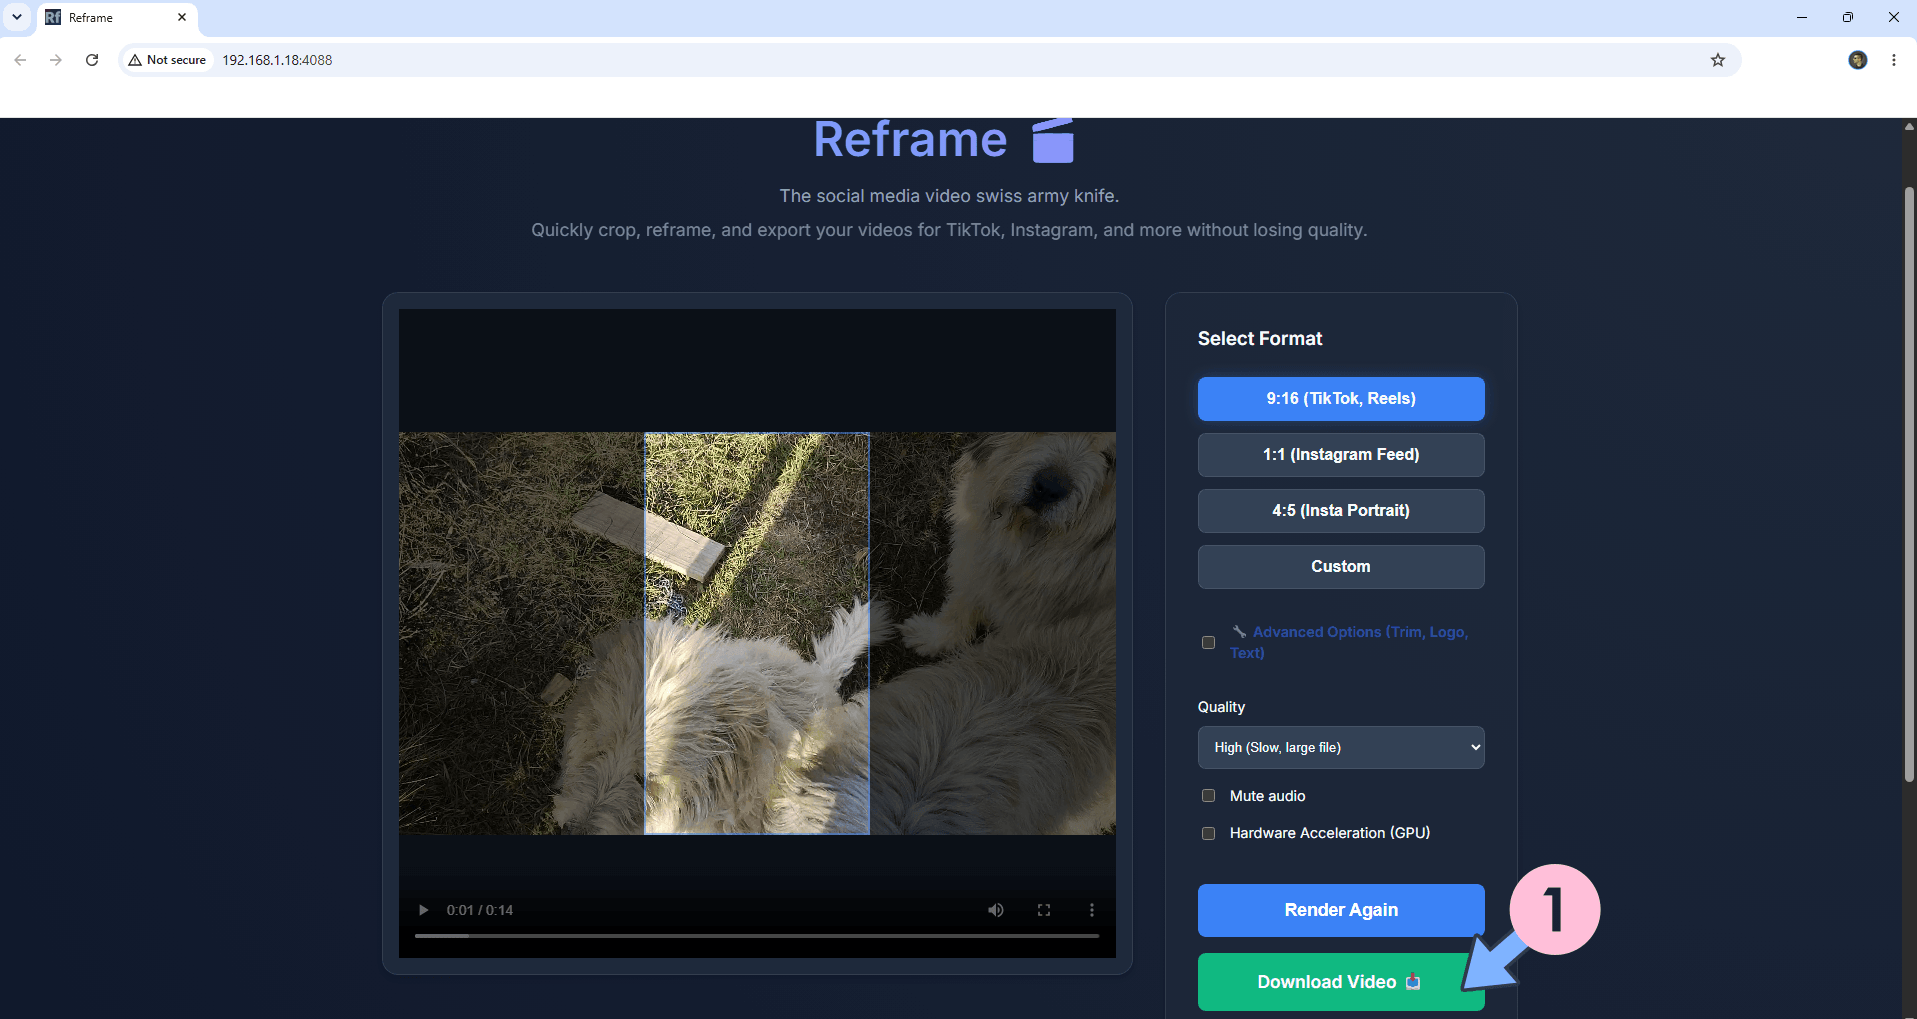Go back in browser history
Screen dimensions: 1917x1019
[20, 60]
